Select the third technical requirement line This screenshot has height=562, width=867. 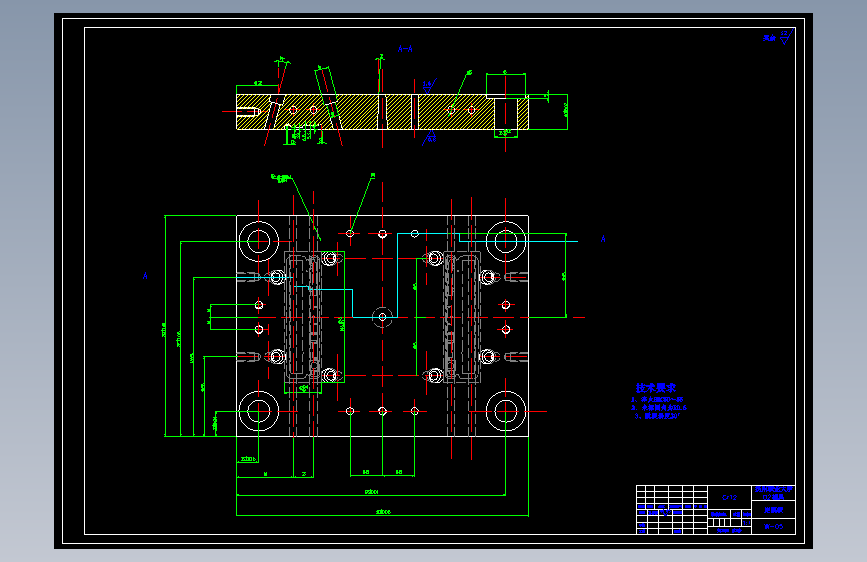coord(657,416)
